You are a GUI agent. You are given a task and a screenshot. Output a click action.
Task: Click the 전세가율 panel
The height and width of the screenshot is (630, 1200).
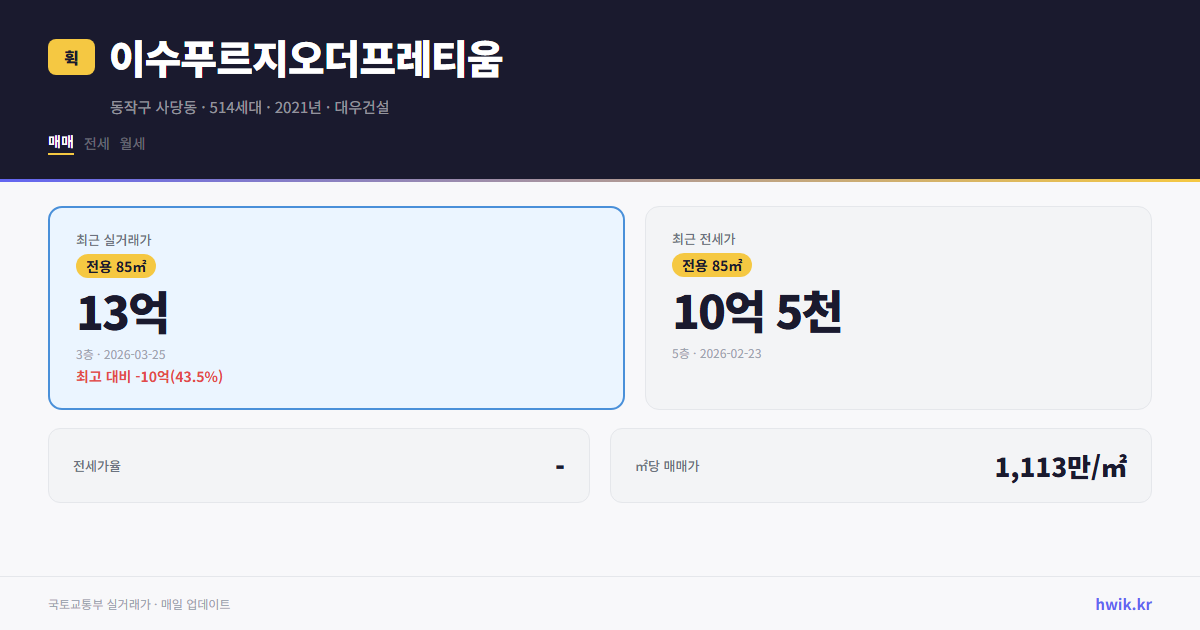pyautogui.click(x=319, y=465)
